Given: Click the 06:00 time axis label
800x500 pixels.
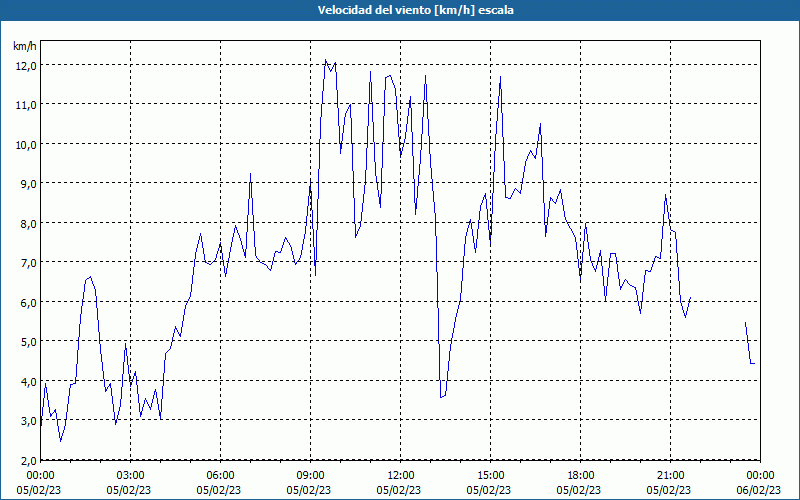Looking at the screenshot, I should [220, 476].
